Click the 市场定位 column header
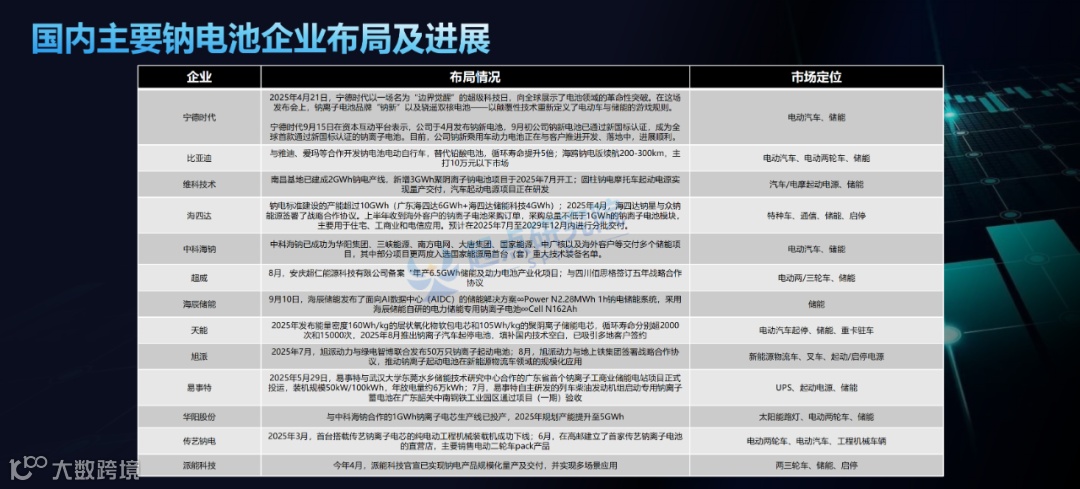 (x=816, y=77)
